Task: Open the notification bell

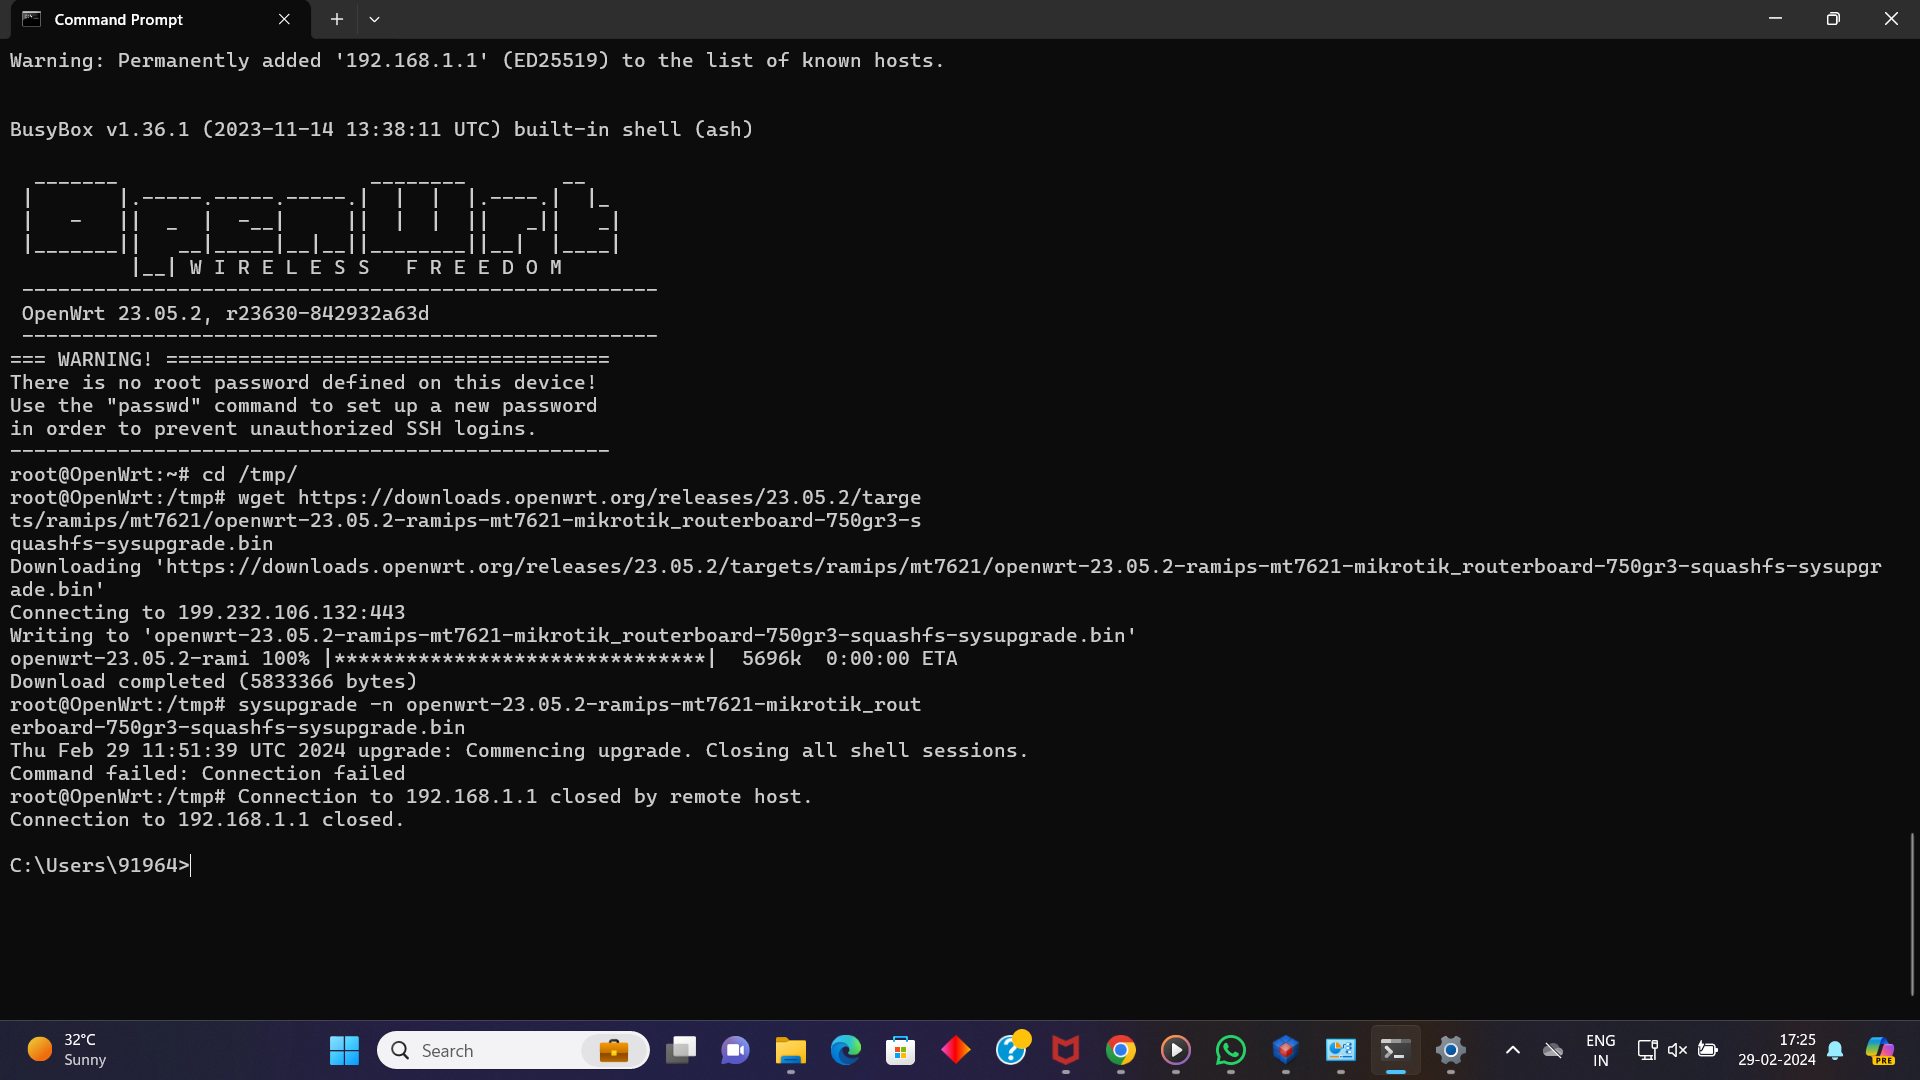Action: click(1835, 1050)
